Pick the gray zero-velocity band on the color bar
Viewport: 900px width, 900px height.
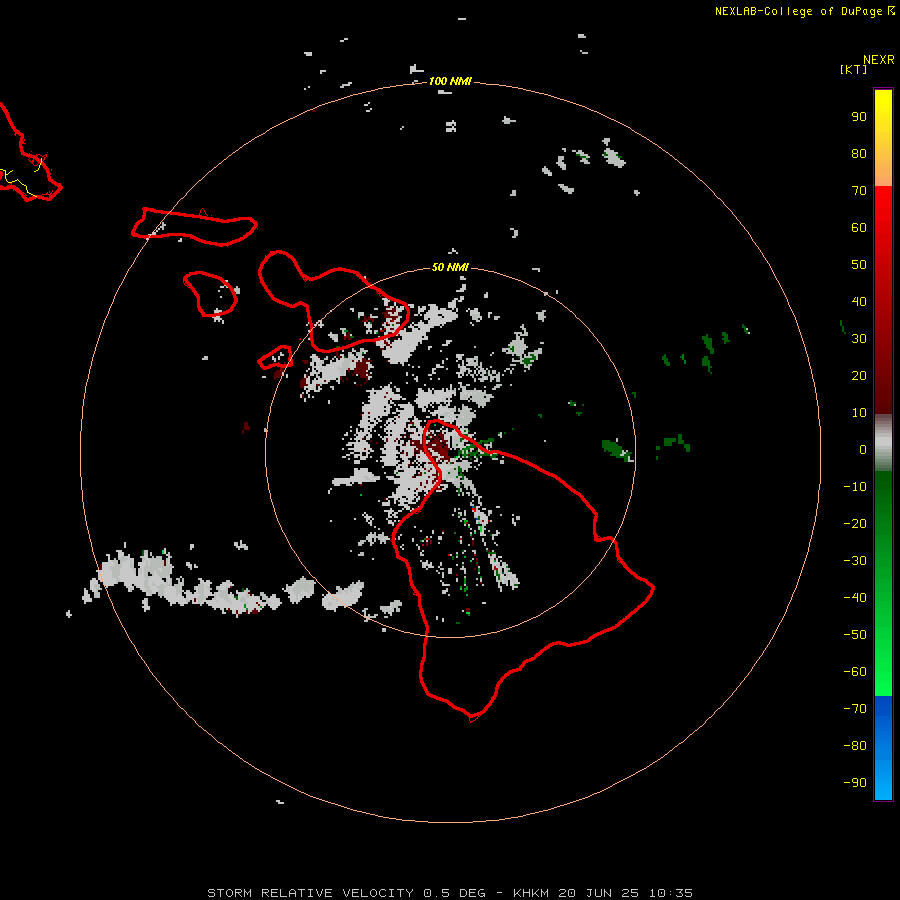point(883,443)
